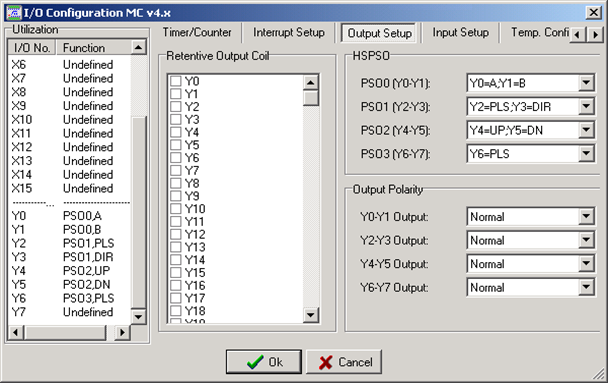
Task: Click the Y4=UP;Y5=DN value field
Action: (x=523, y=130)
